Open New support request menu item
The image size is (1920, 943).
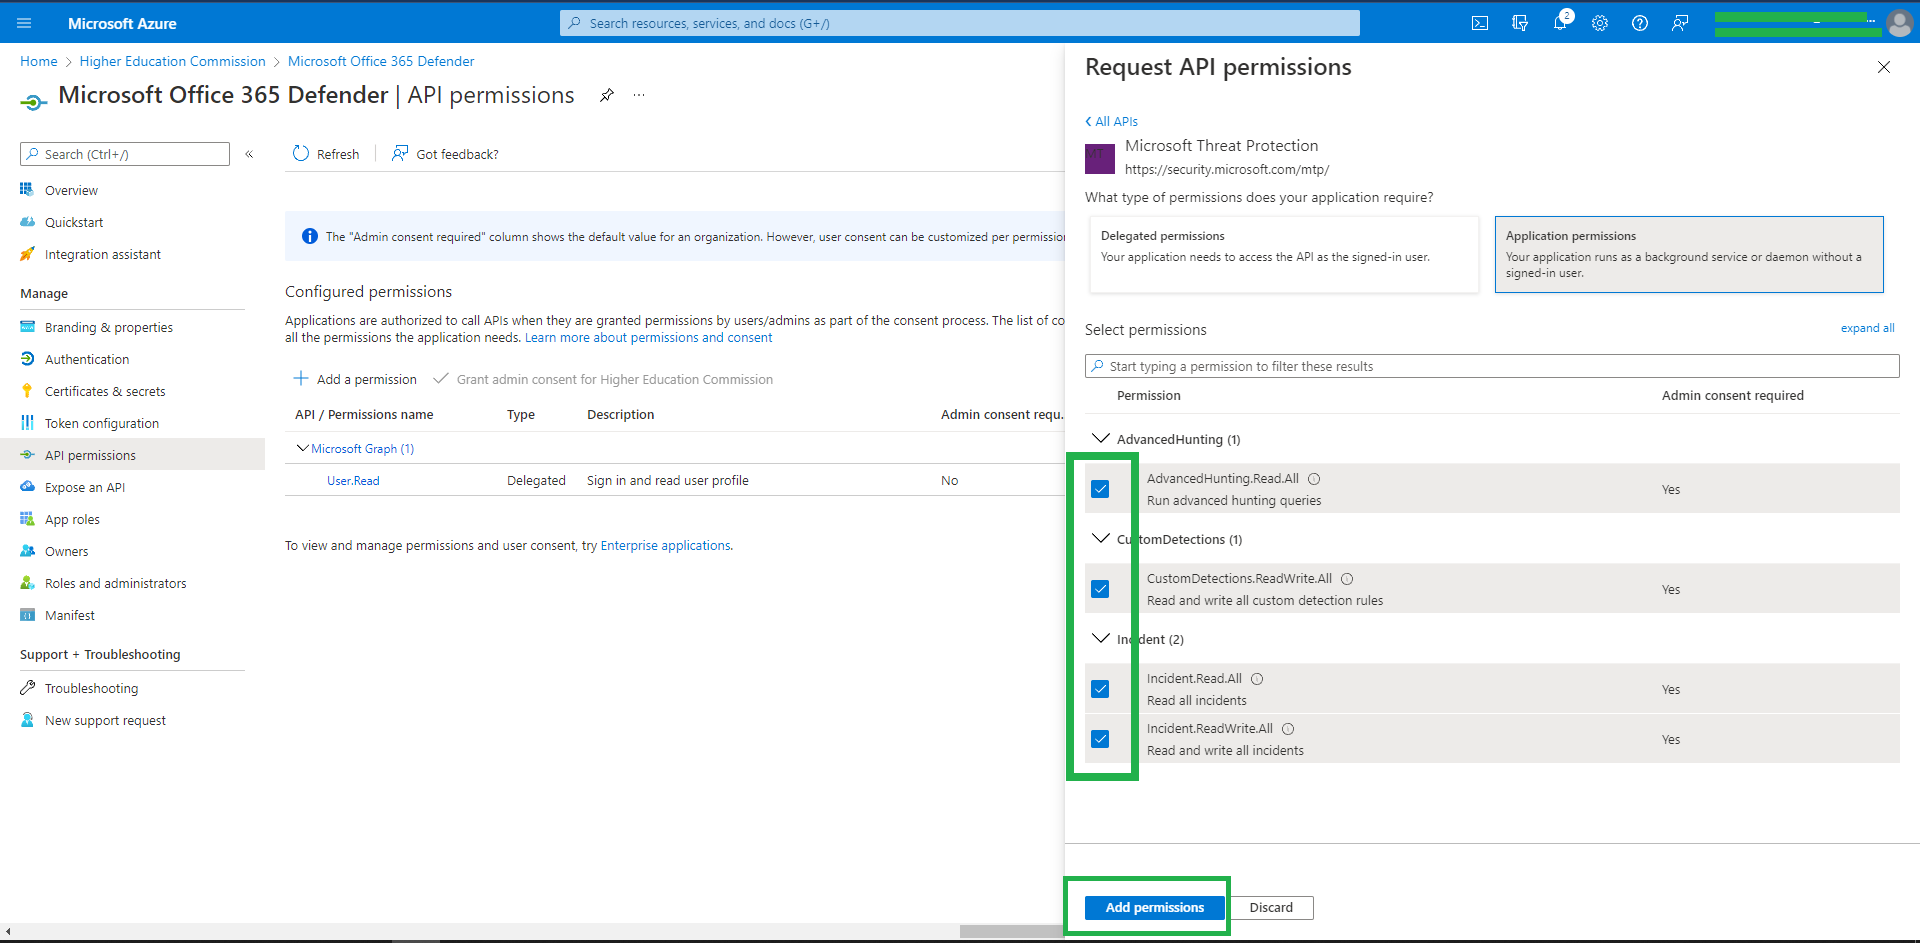click(x=105, y=720)
